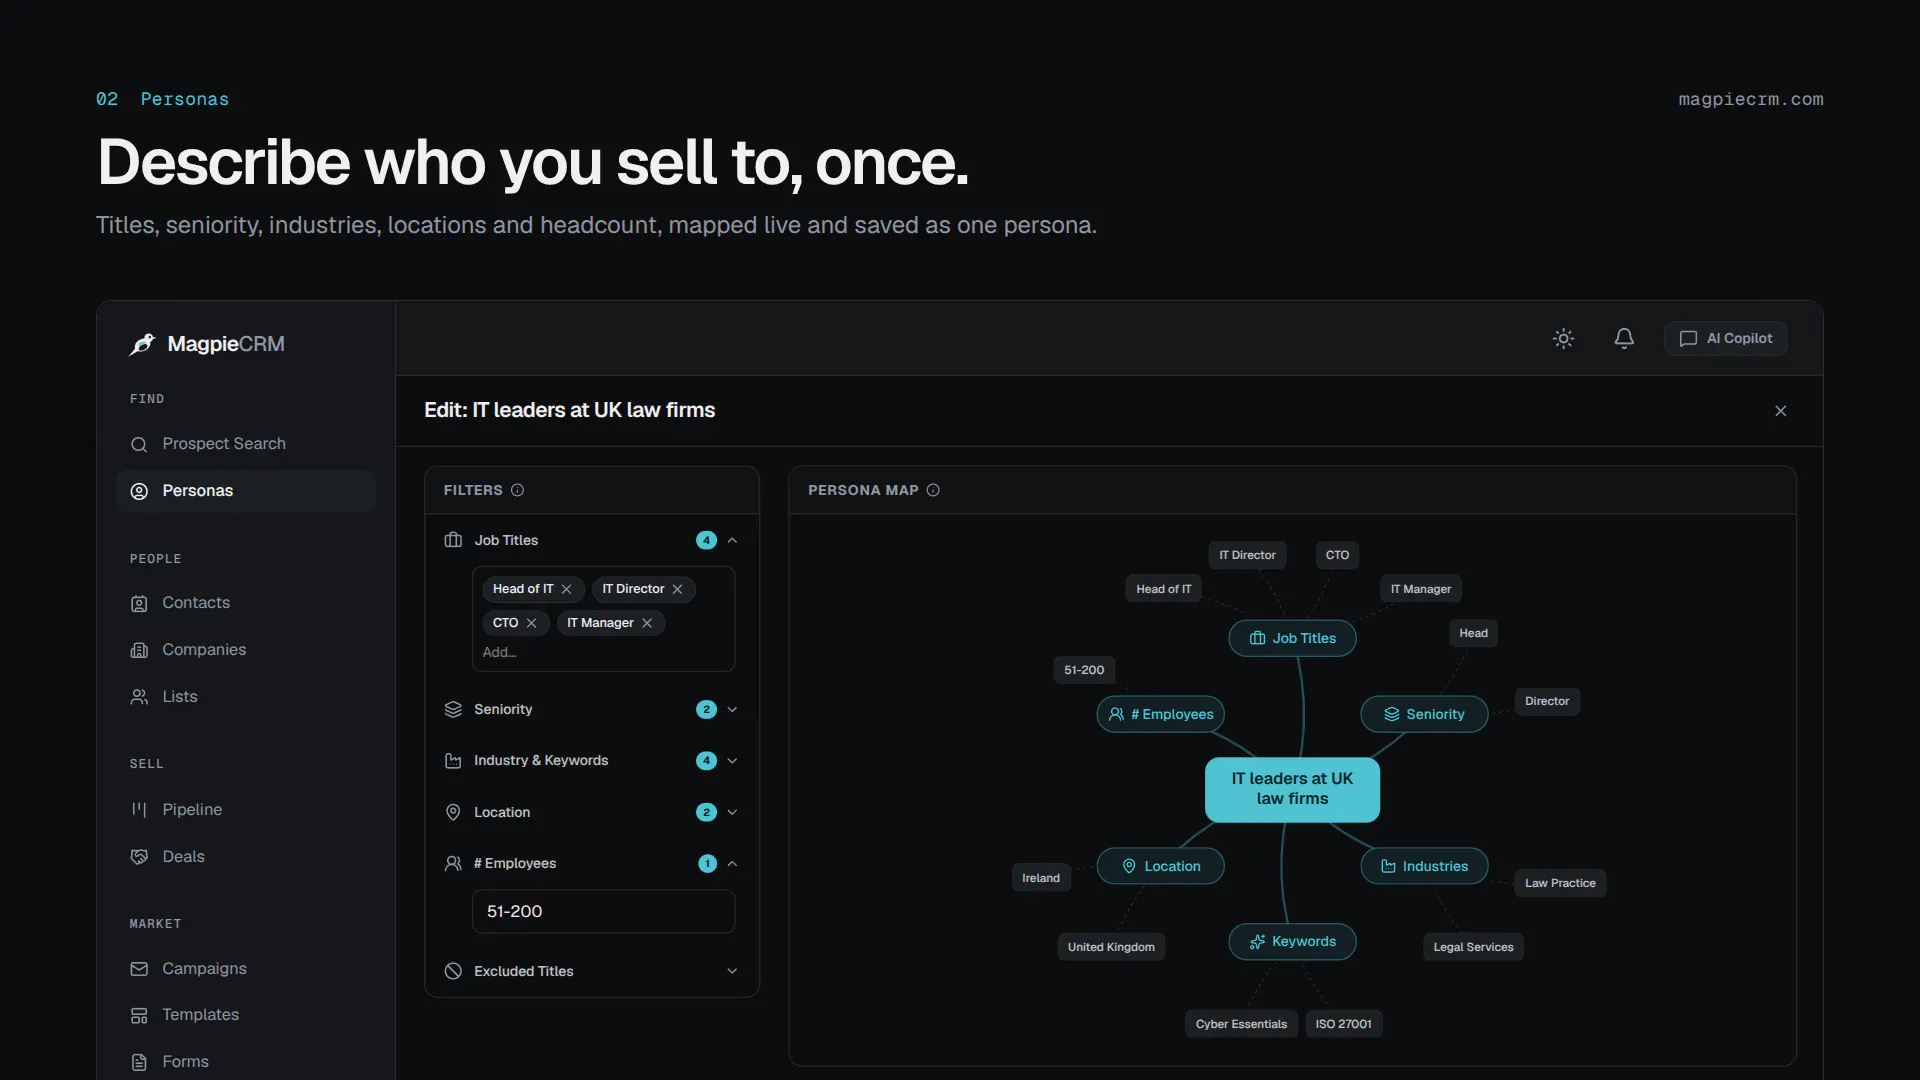Open Prospect Search in sidebar
The image size is (1920, 1080).
246,444
